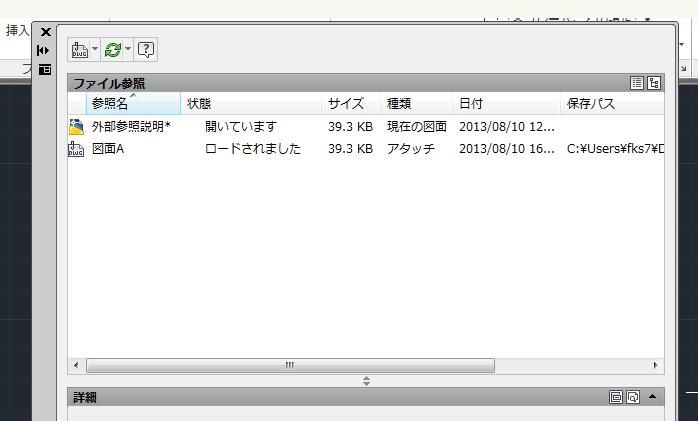Click the C:¥Users¥fks7 saved path cell
Screen dimensions: 698x421
pyautogui.click(x=615, y=149)
